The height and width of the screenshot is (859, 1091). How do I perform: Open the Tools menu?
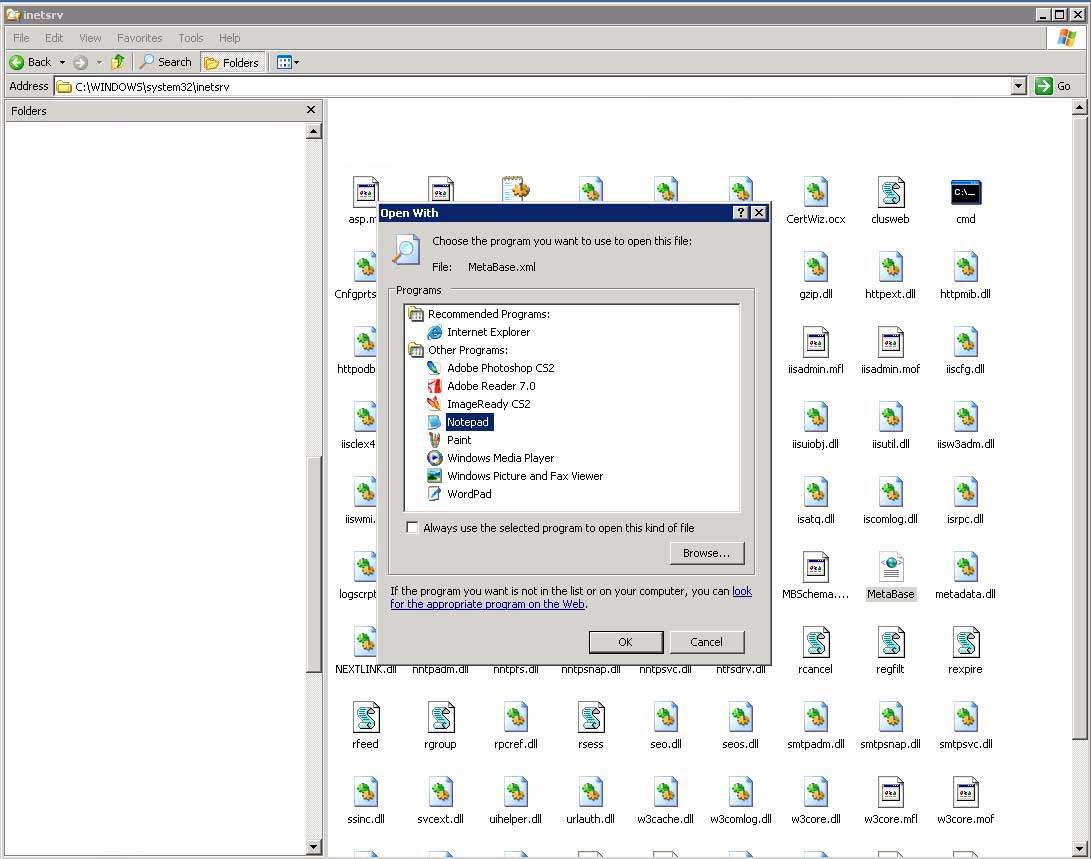click(191, 38)
